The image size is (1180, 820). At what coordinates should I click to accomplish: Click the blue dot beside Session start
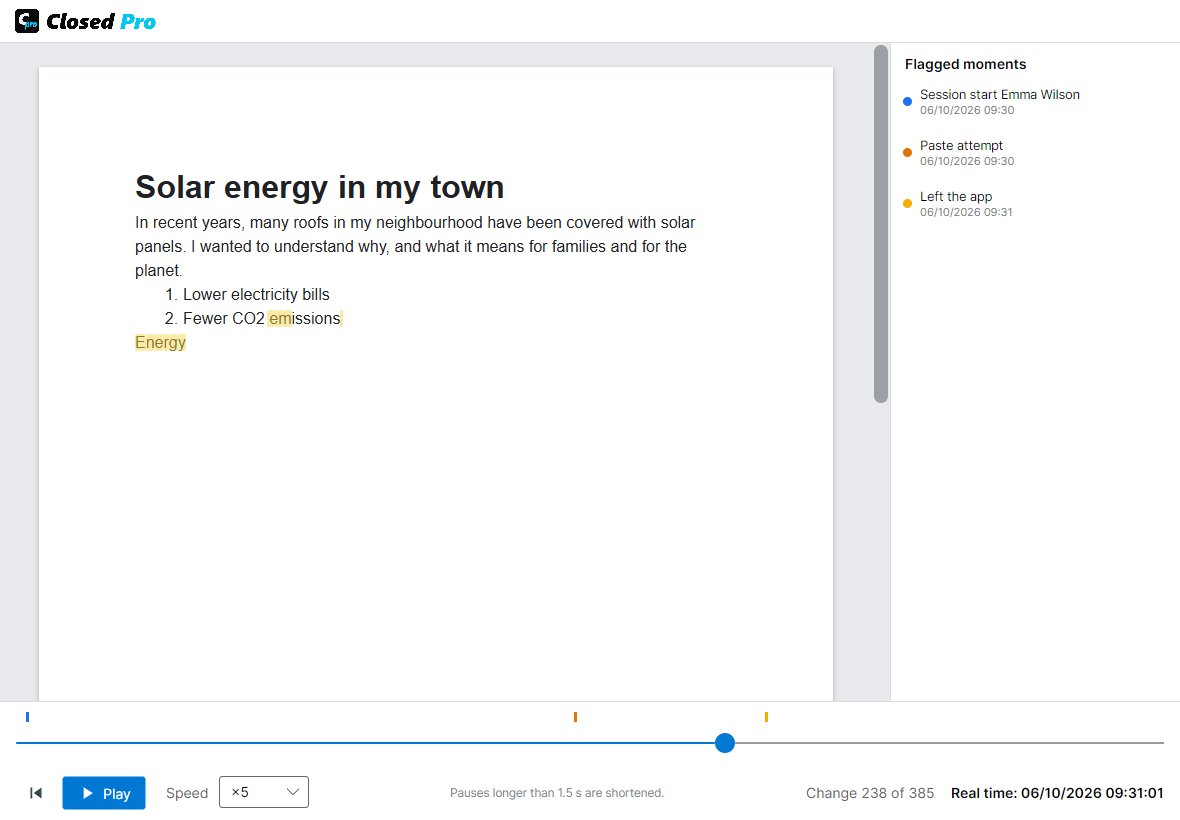pyautogui.click(x=908, y=102)
